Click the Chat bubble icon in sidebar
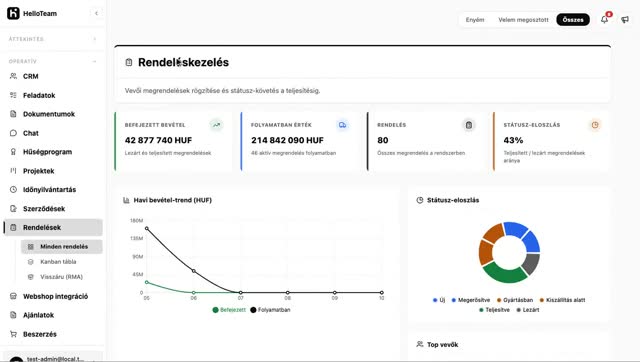Viewport: 640px width, 362px height. [x=13, y=133]
